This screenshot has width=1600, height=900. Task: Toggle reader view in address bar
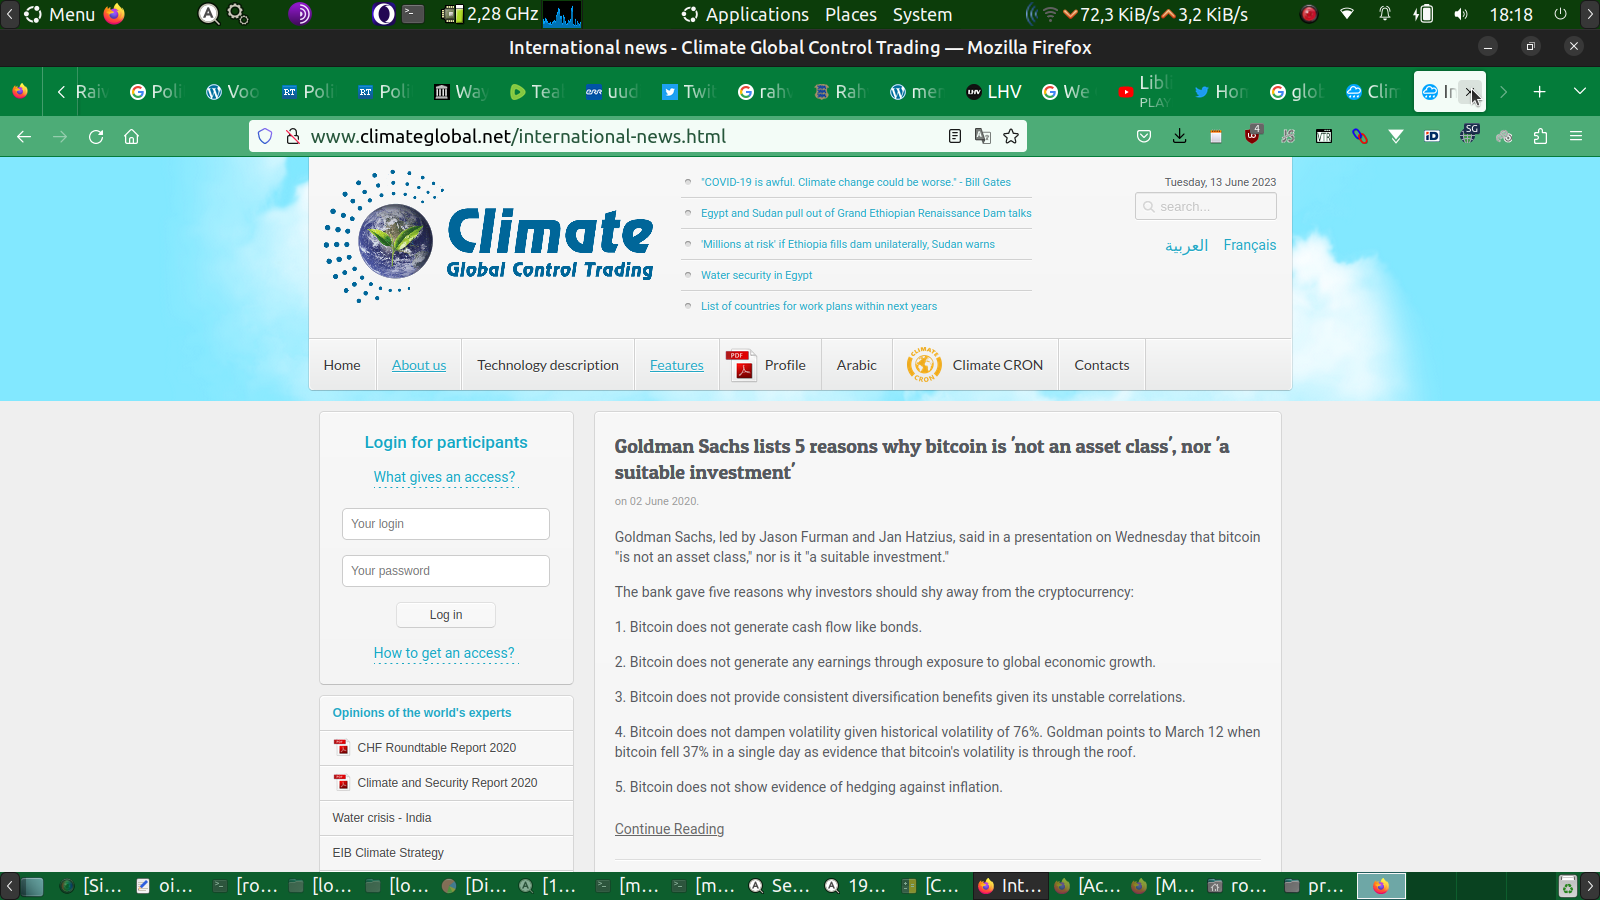955,136
